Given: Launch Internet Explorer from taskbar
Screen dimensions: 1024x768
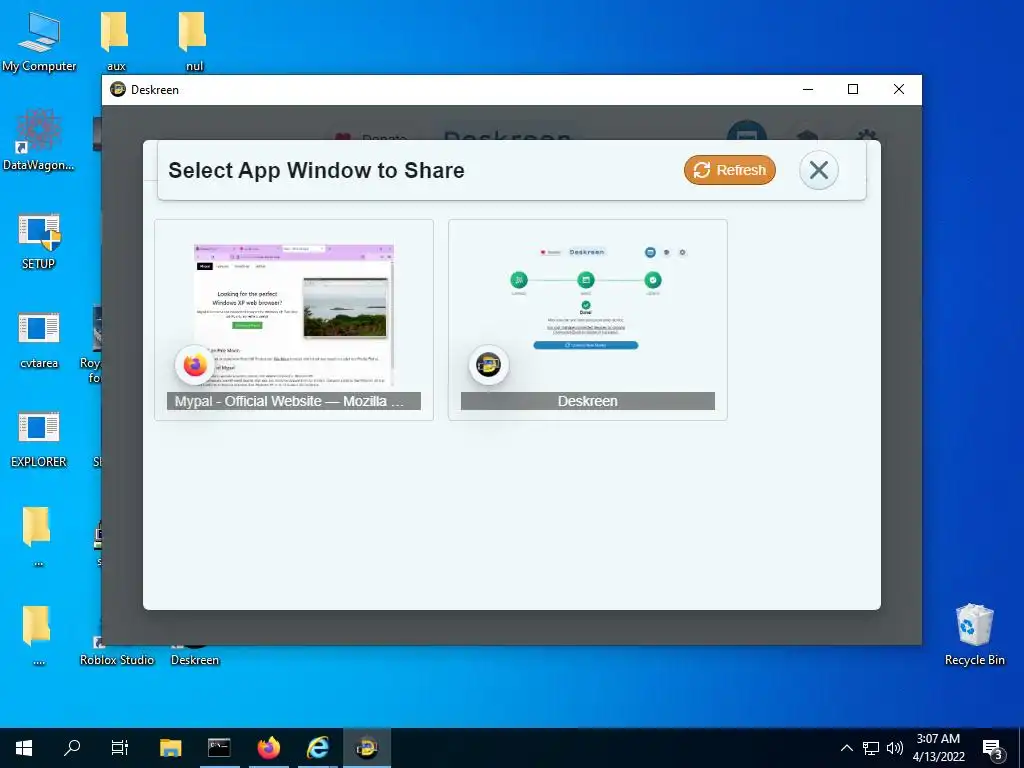Looking at the screenshot, I should (x=318, y=748).
